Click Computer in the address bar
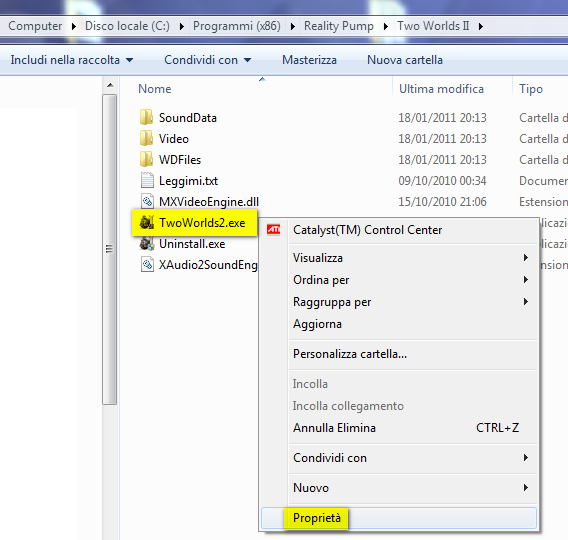This screenshot has height=540, width=568. (x=35, y=26)
